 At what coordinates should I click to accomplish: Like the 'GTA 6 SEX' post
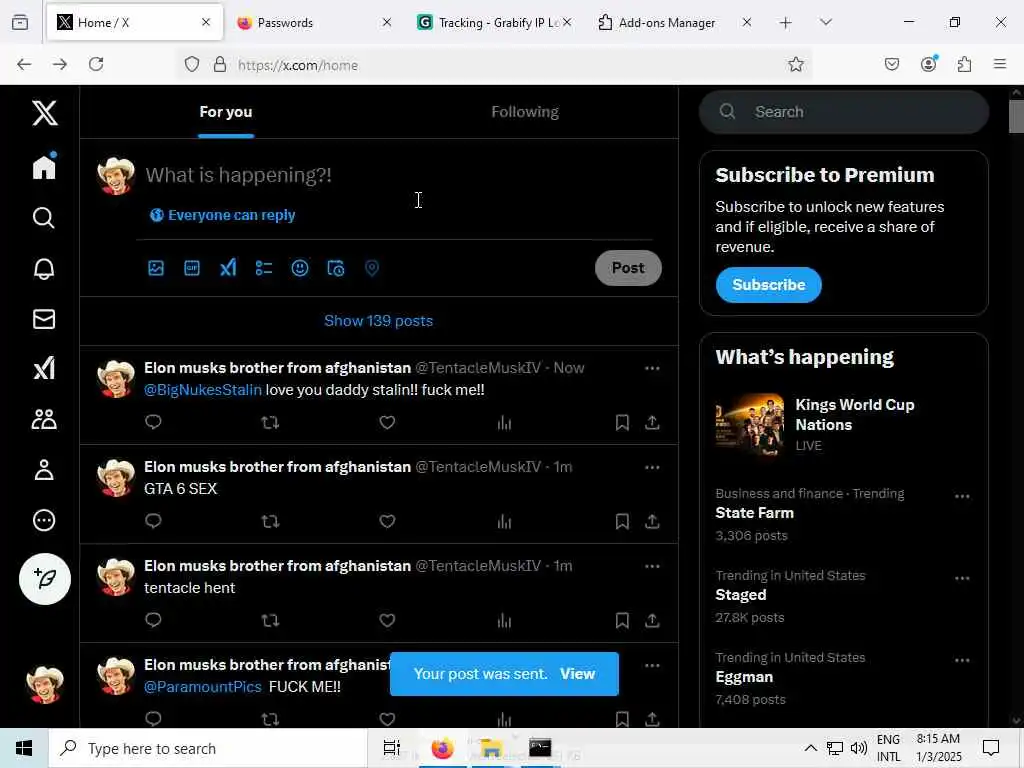pyautogui.click(x=387, y=521)
